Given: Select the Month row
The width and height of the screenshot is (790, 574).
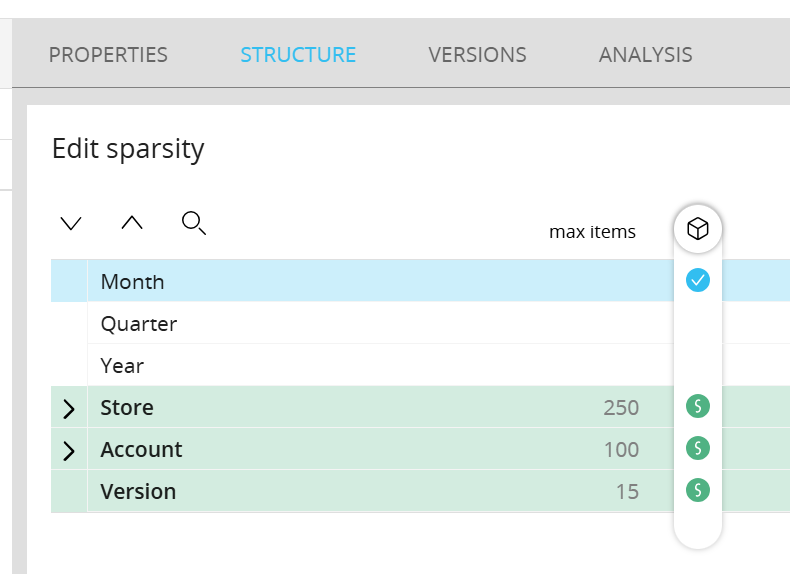Looking at the screenshot, I should 420,281.
